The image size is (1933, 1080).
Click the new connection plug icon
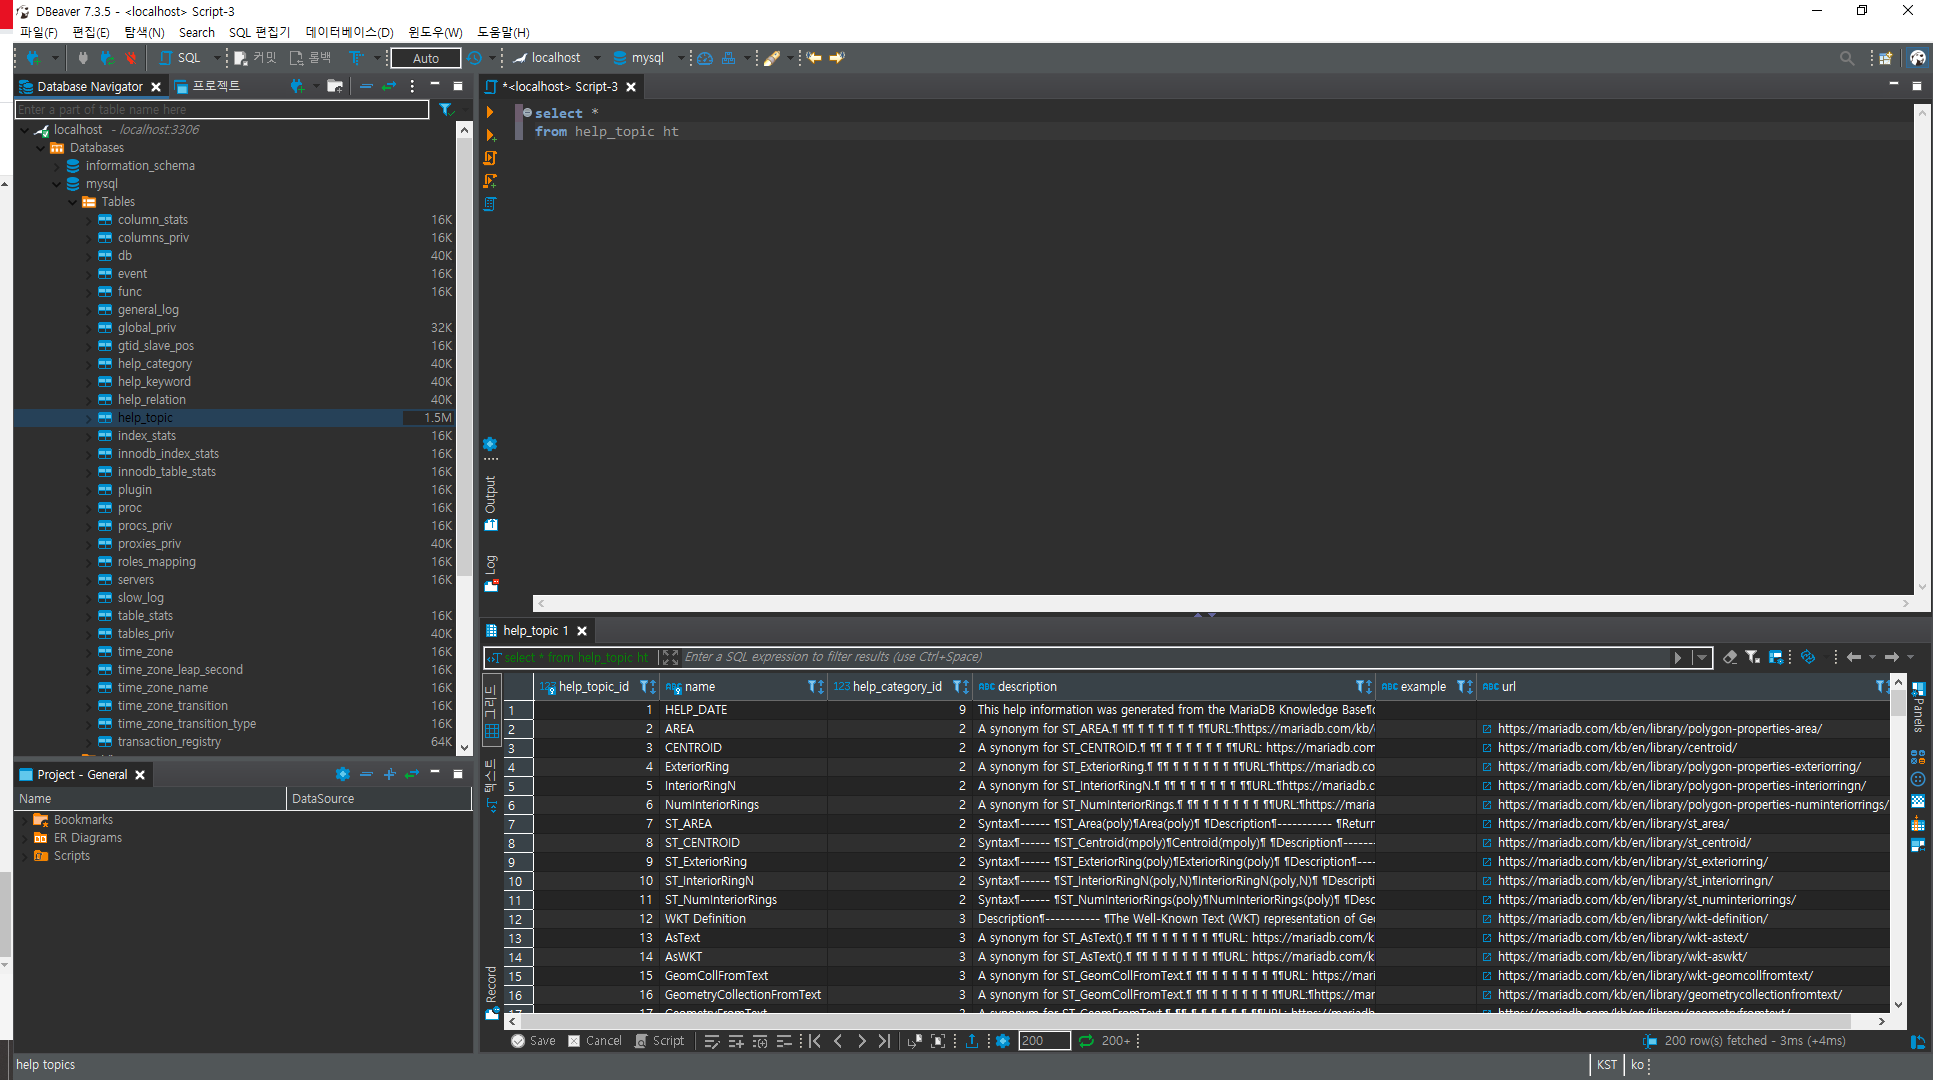coord(33,58)
